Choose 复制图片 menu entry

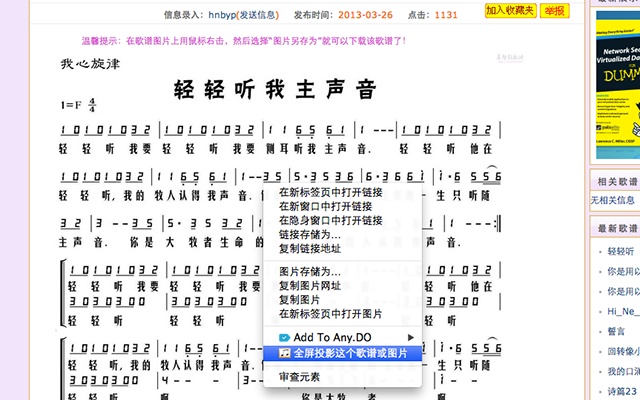[x=299, y=300]
